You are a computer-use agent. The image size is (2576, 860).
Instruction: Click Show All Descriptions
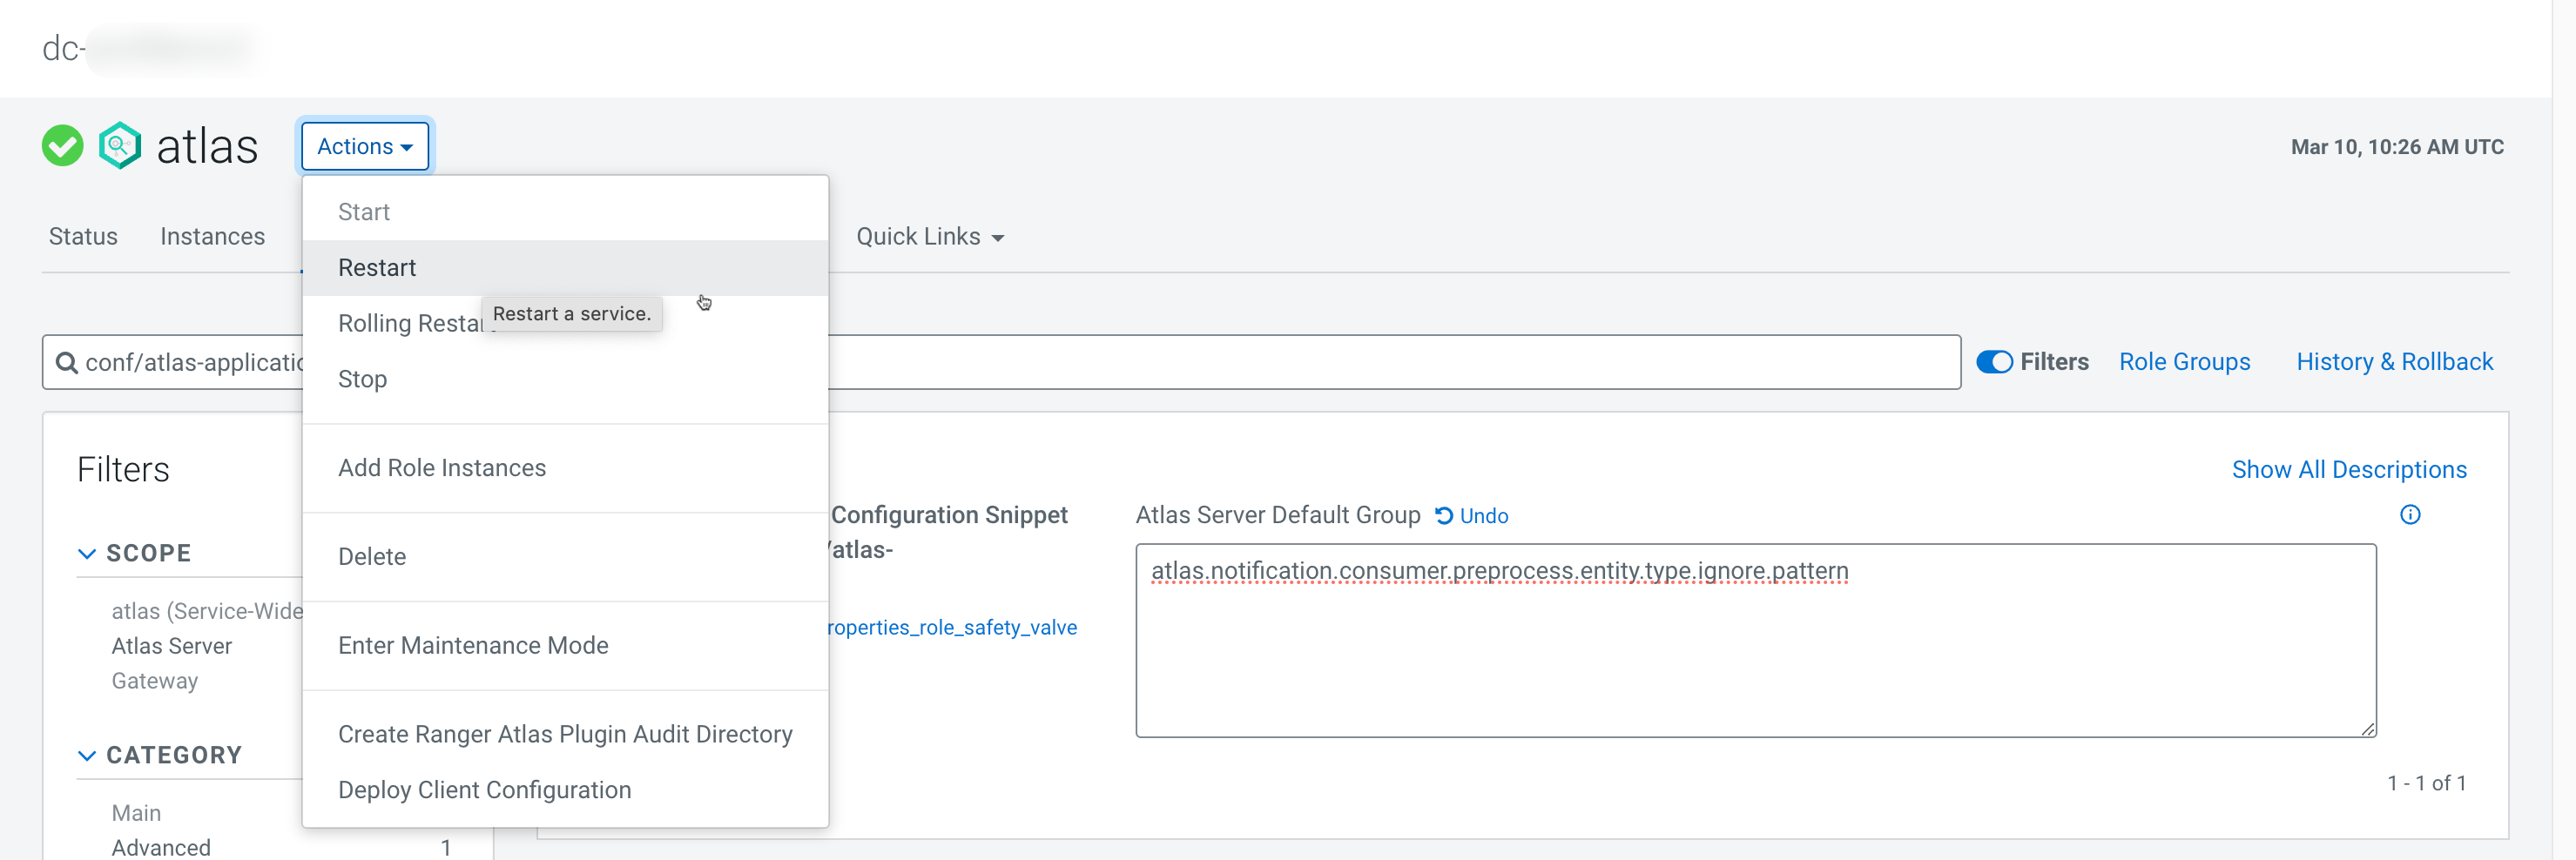[x=2348, y=470]
